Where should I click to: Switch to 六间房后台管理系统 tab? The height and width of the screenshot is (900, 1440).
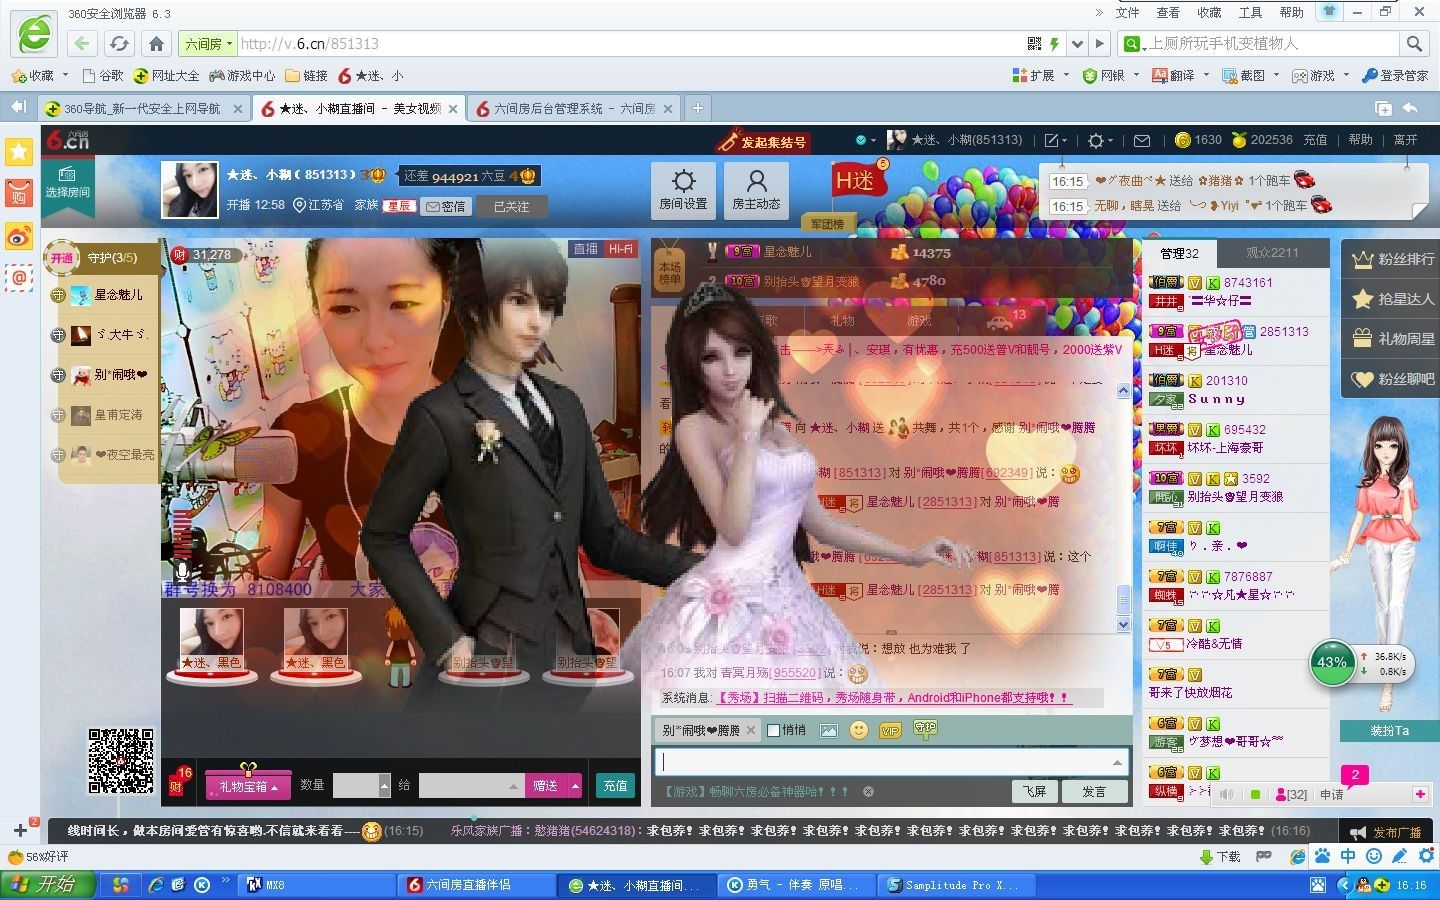tap(574, 108)
